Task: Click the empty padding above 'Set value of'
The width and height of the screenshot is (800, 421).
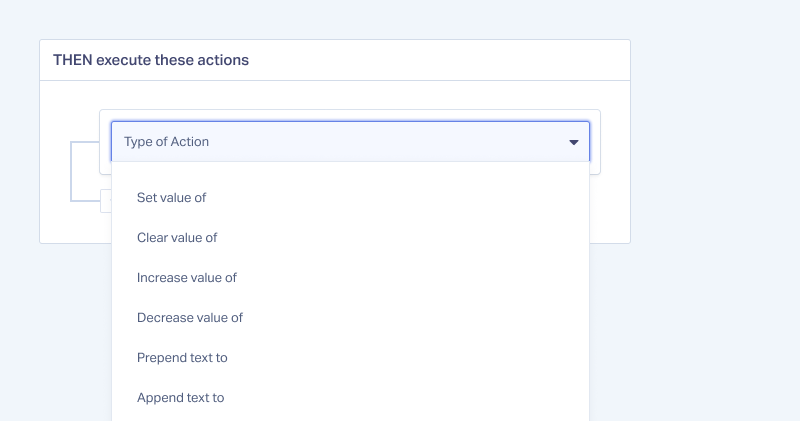Action: pos(350,170)
